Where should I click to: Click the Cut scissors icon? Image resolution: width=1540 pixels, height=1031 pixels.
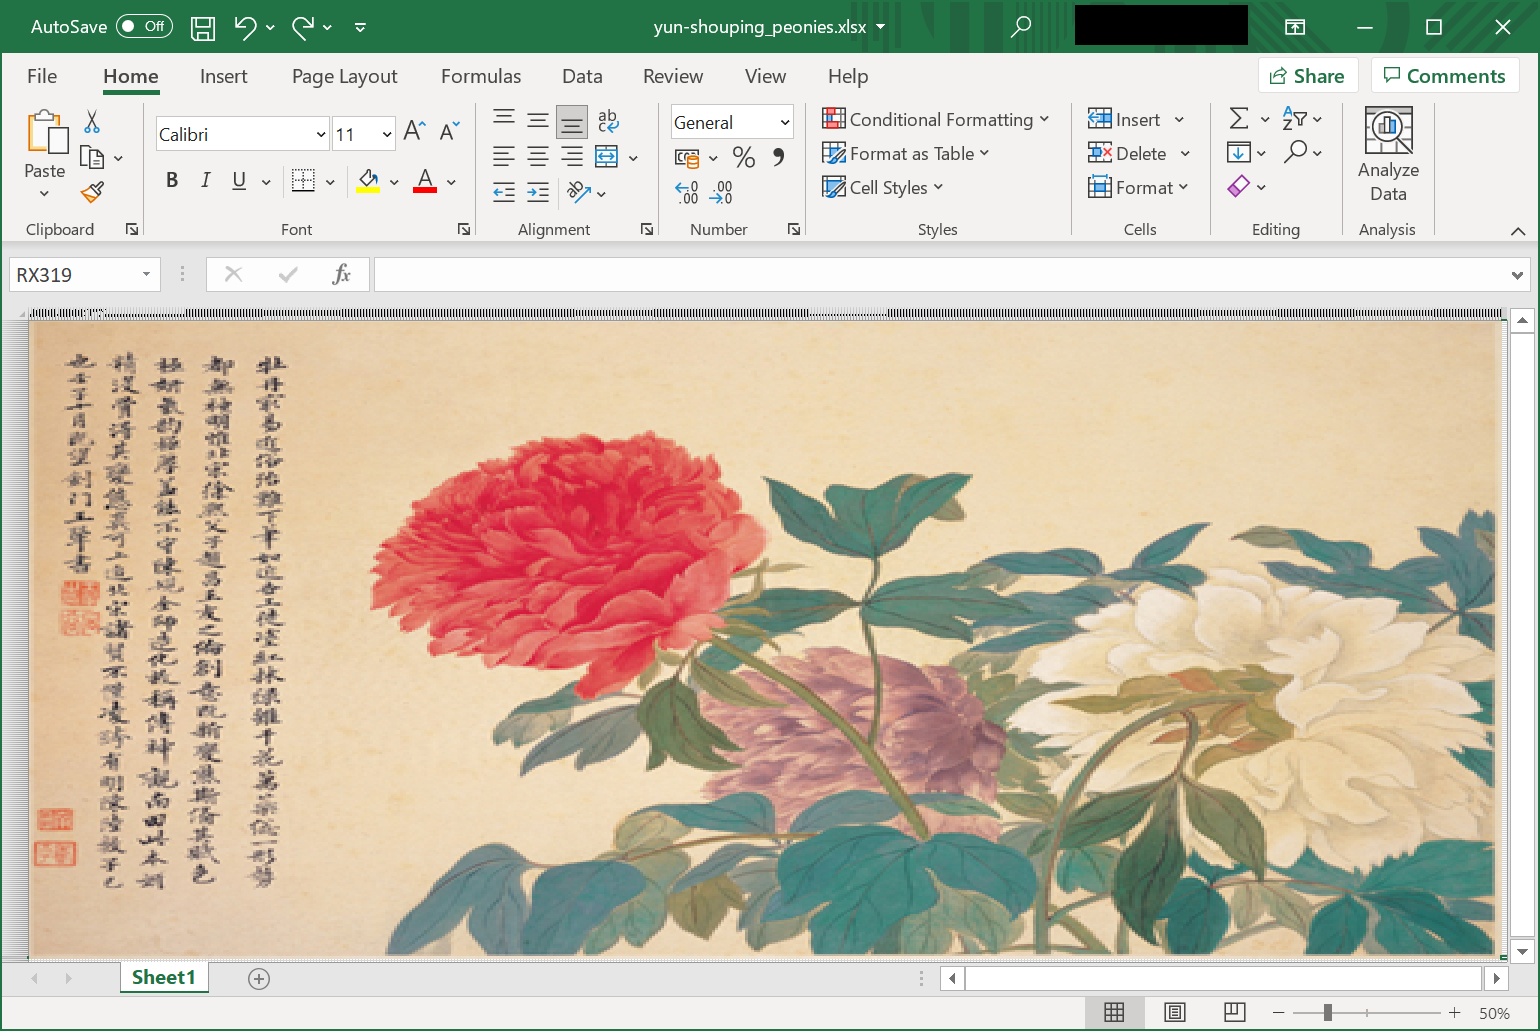click(x=92, y=122)
